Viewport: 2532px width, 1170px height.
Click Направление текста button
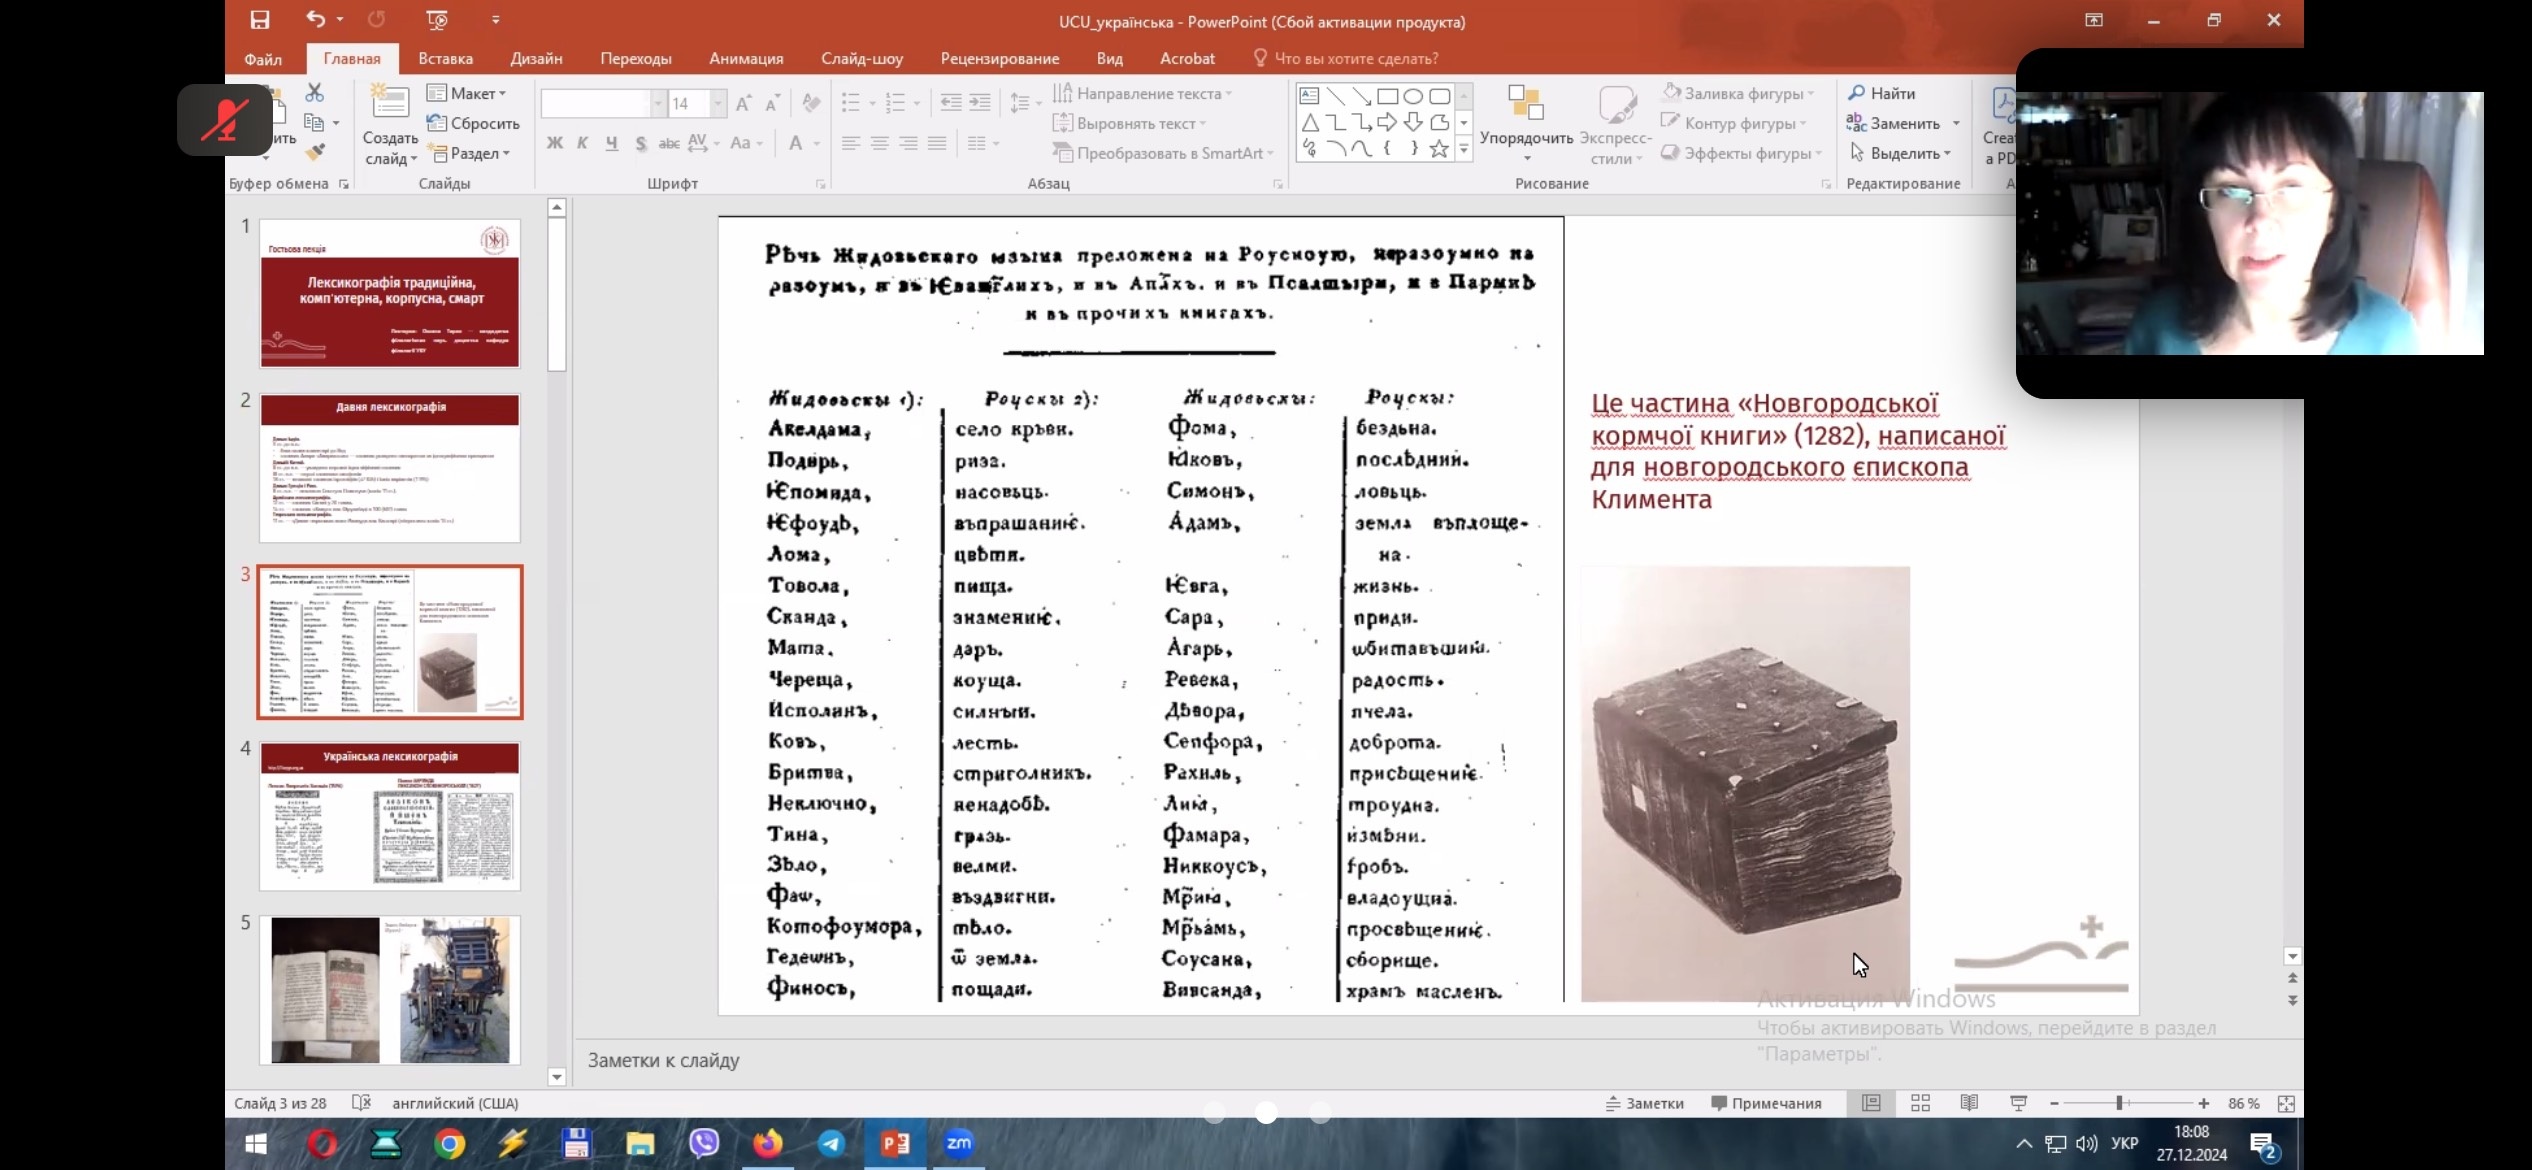click(1142, 93)
